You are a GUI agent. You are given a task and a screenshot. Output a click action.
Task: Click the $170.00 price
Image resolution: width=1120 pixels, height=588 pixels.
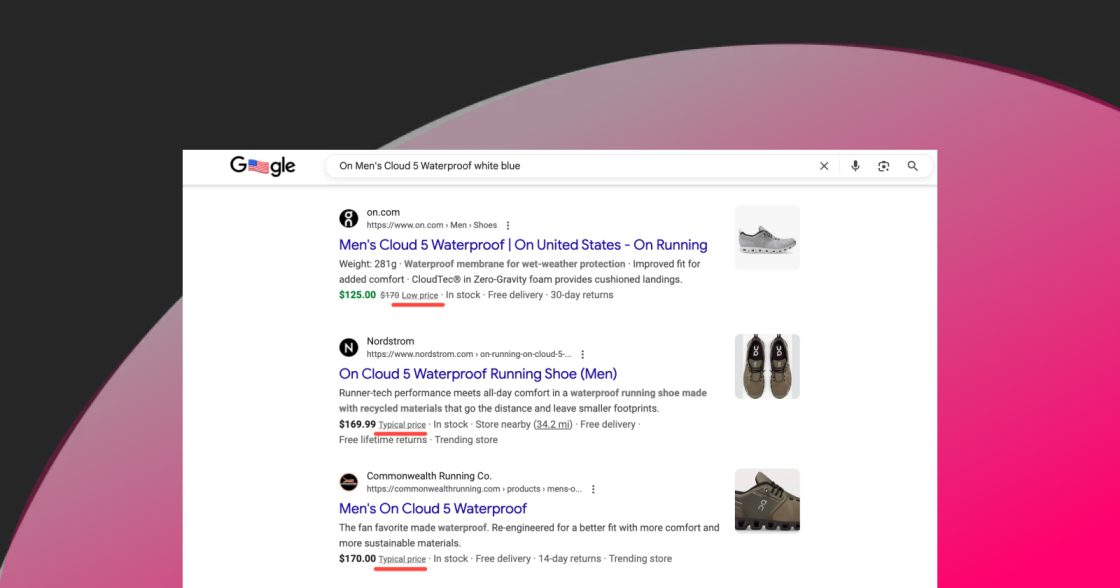(x=357, y=559)
